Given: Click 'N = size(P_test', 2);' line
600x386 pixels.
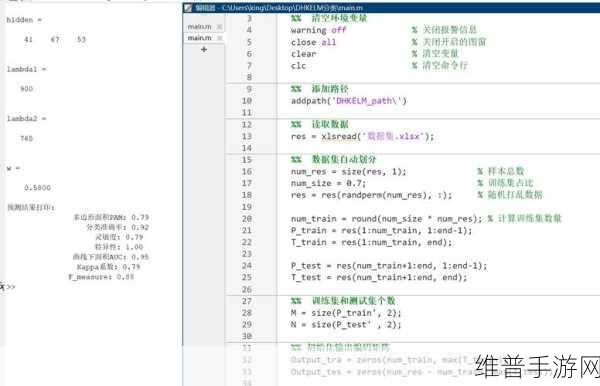Looking at the screenshot, I should tap(346, 325).
